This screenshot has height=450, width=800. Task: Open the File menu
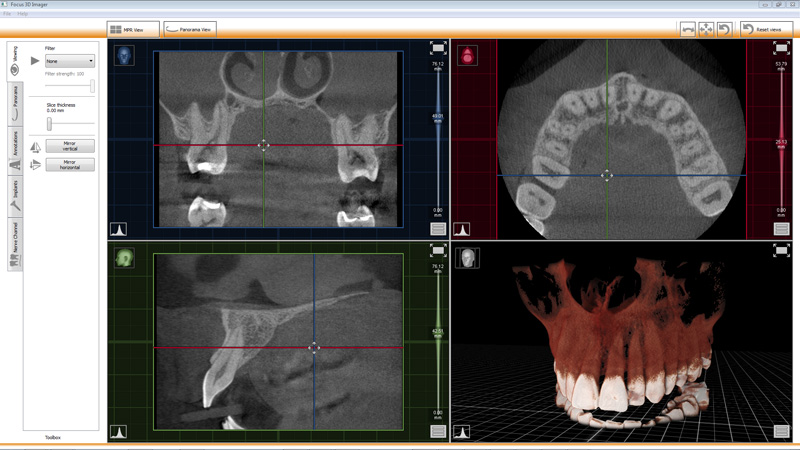[x=8, y=14]
